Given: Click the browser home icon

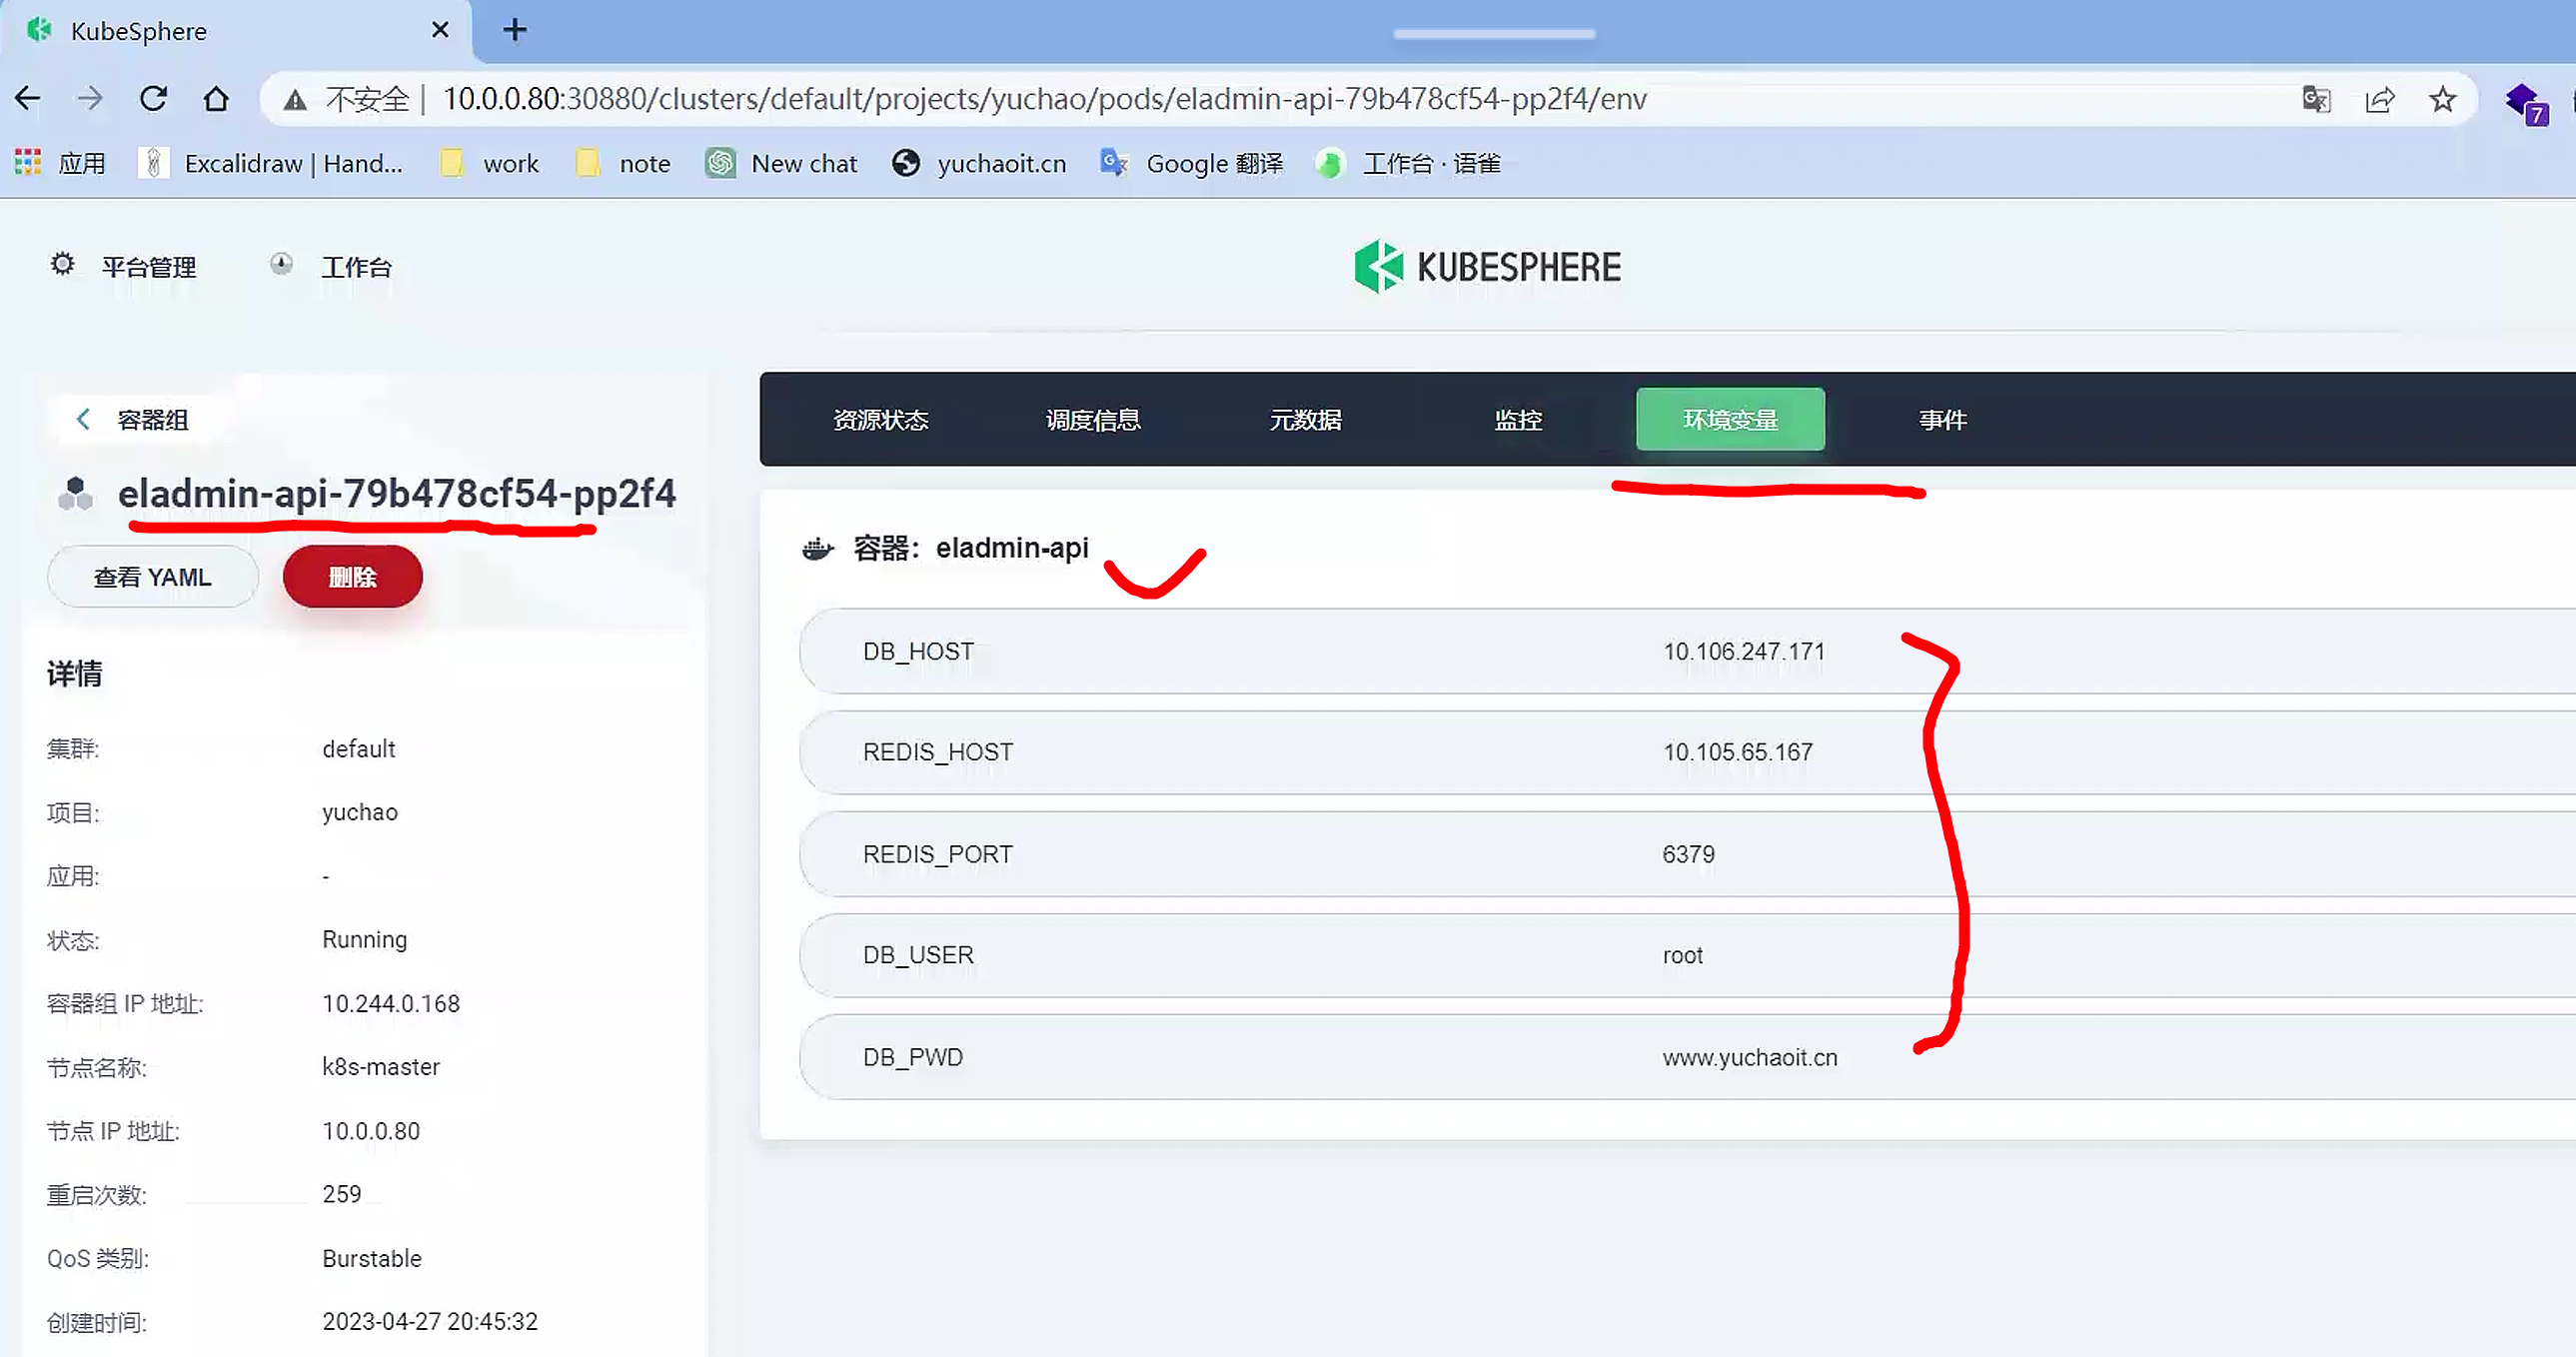Looking at the screenshot, I should click(x=216, y=99).
